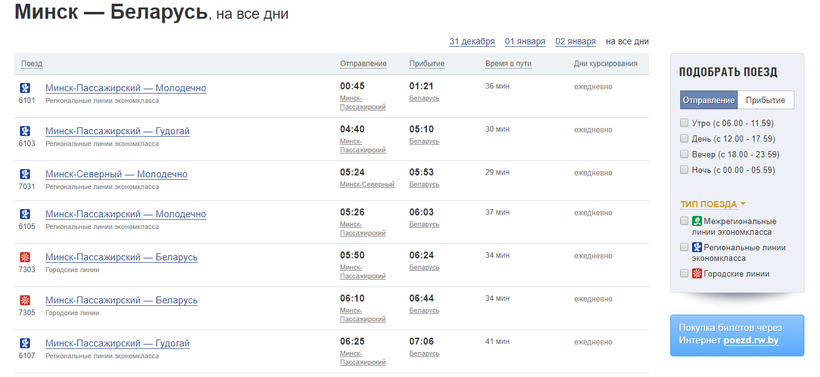
Task: Switch to the Прибытие tab
Action: [x=766, y=100]
